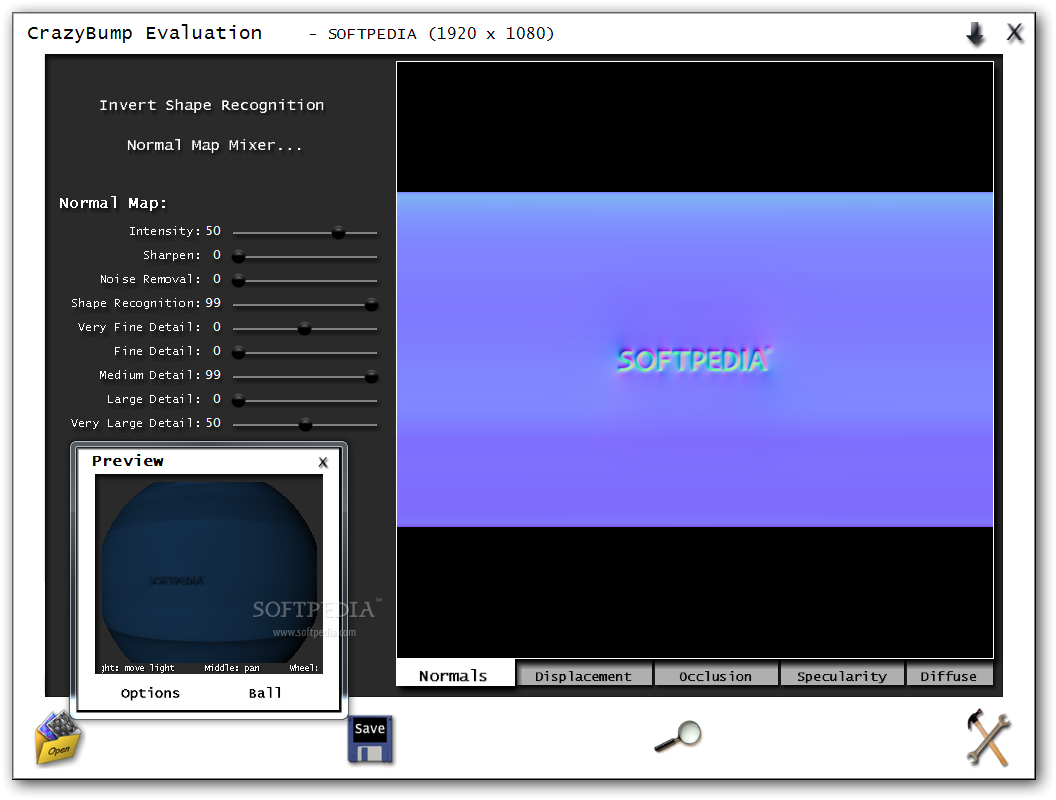Click the Very Fine Detail: label
Image resolution: width=1056 pixels, height=800 pixels.
139,327
